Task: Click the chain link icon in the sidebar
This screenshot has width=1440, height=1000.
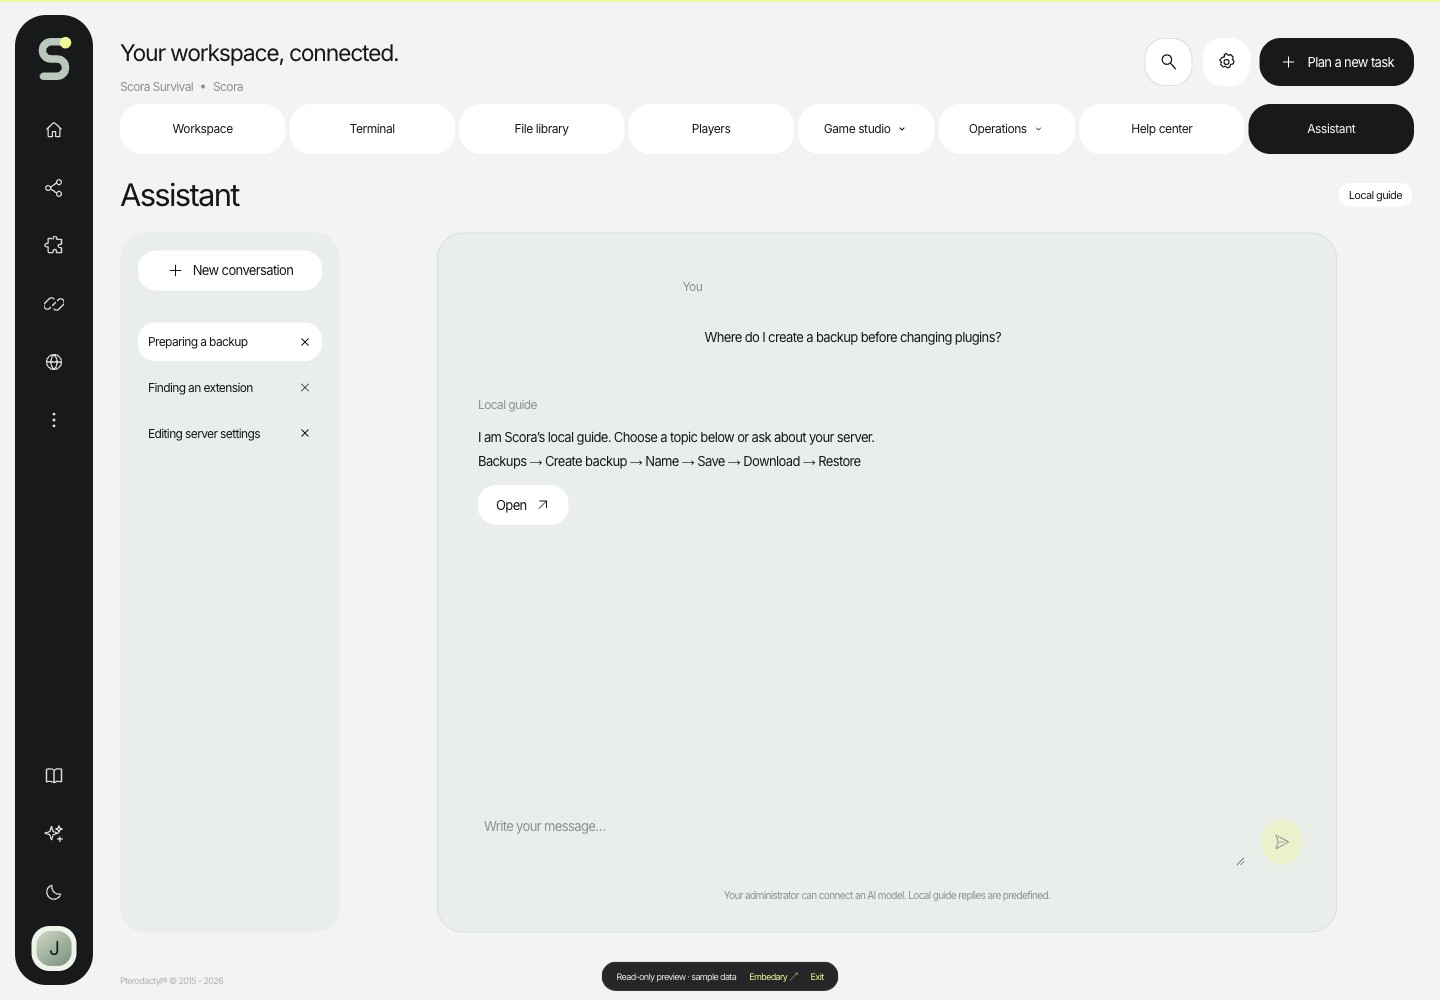Action: [54, 304]
